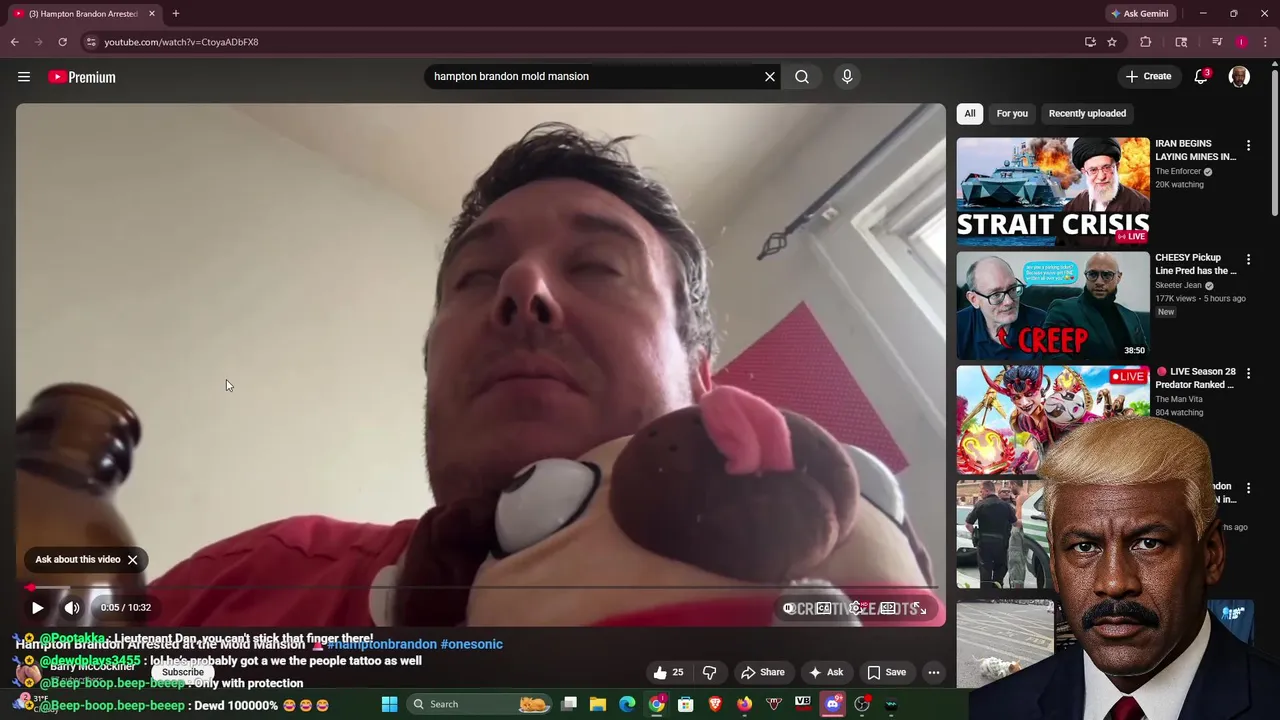Open Microsoft Edge from taskbar
This screenshot has width=1280, height=720.
pos(627,704)
